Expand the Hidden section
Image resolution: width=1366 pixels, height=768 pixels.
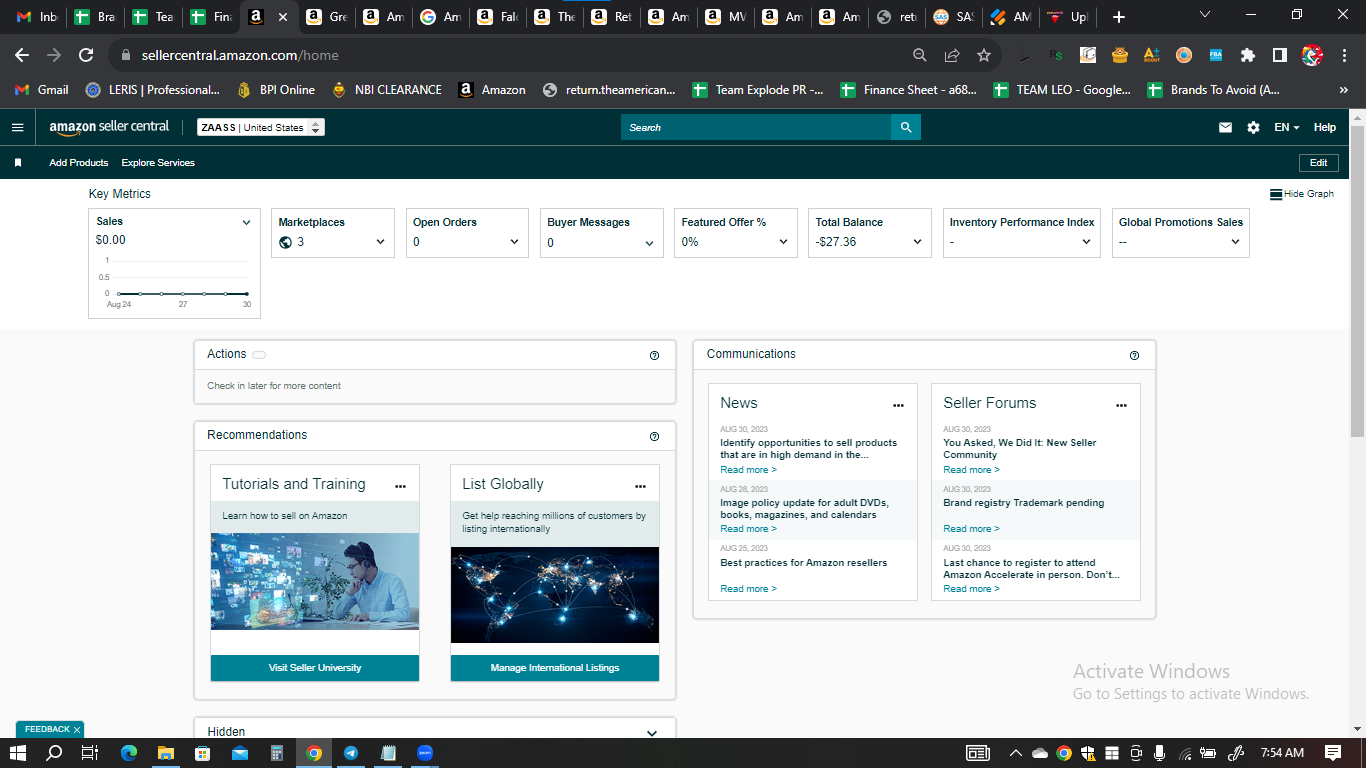[x=652, y=733]
